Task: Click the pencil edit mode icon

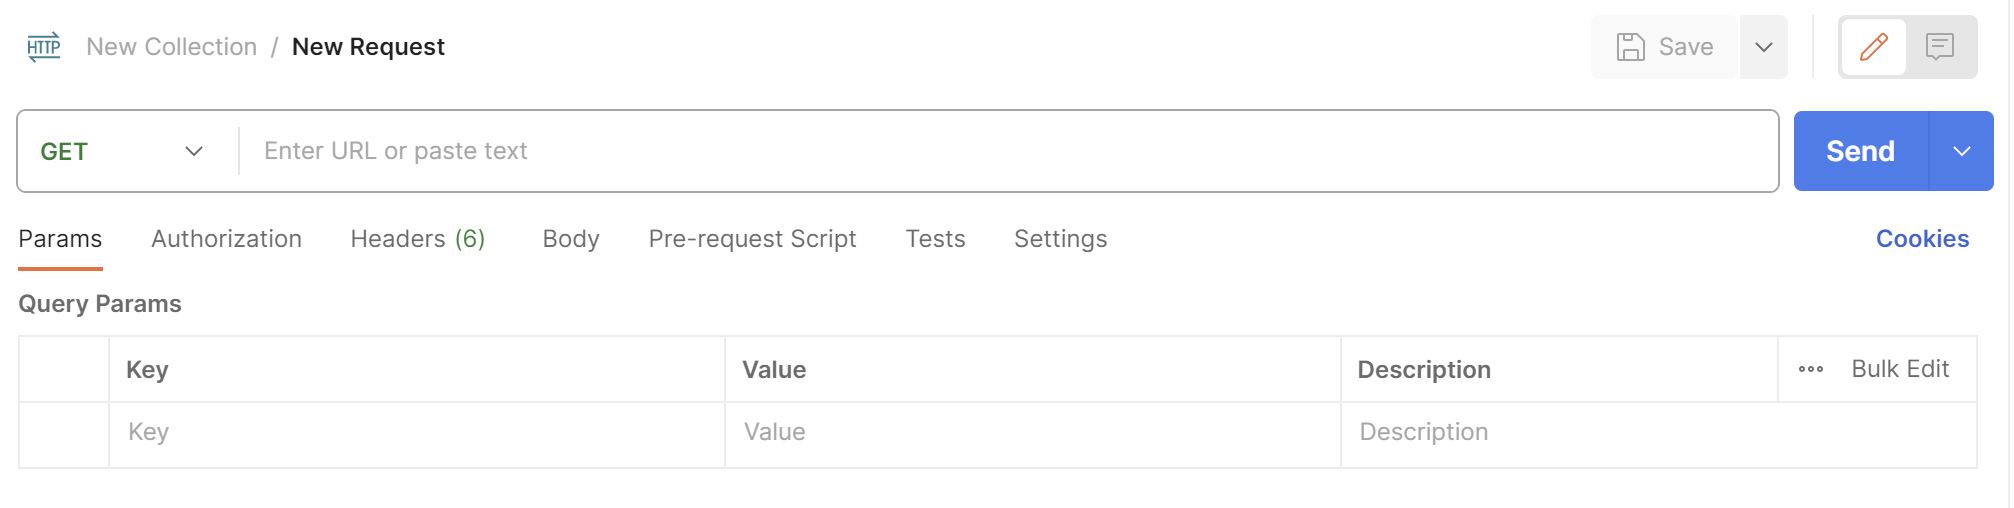Action: (1873, 47)
